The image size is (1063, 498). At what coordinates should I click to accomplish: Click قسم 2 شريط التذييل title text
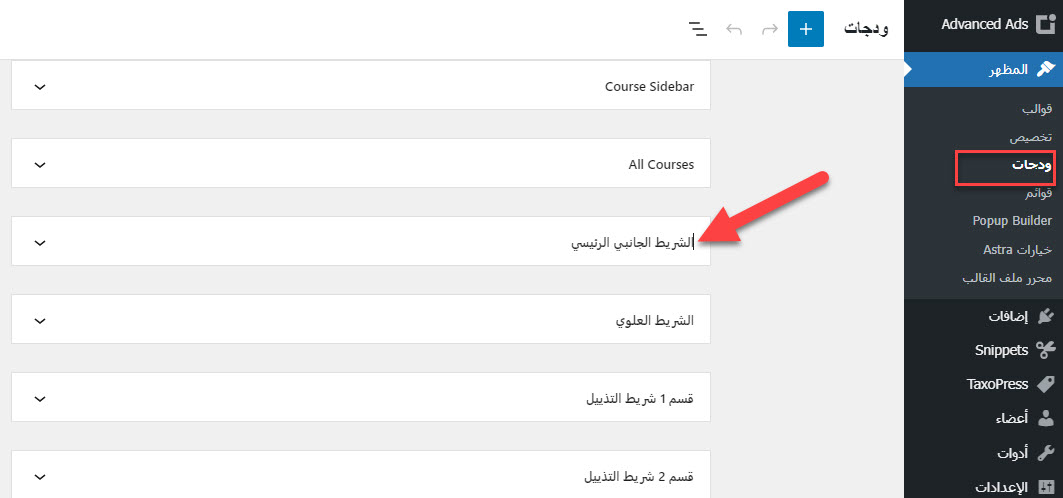click(639, 476)
